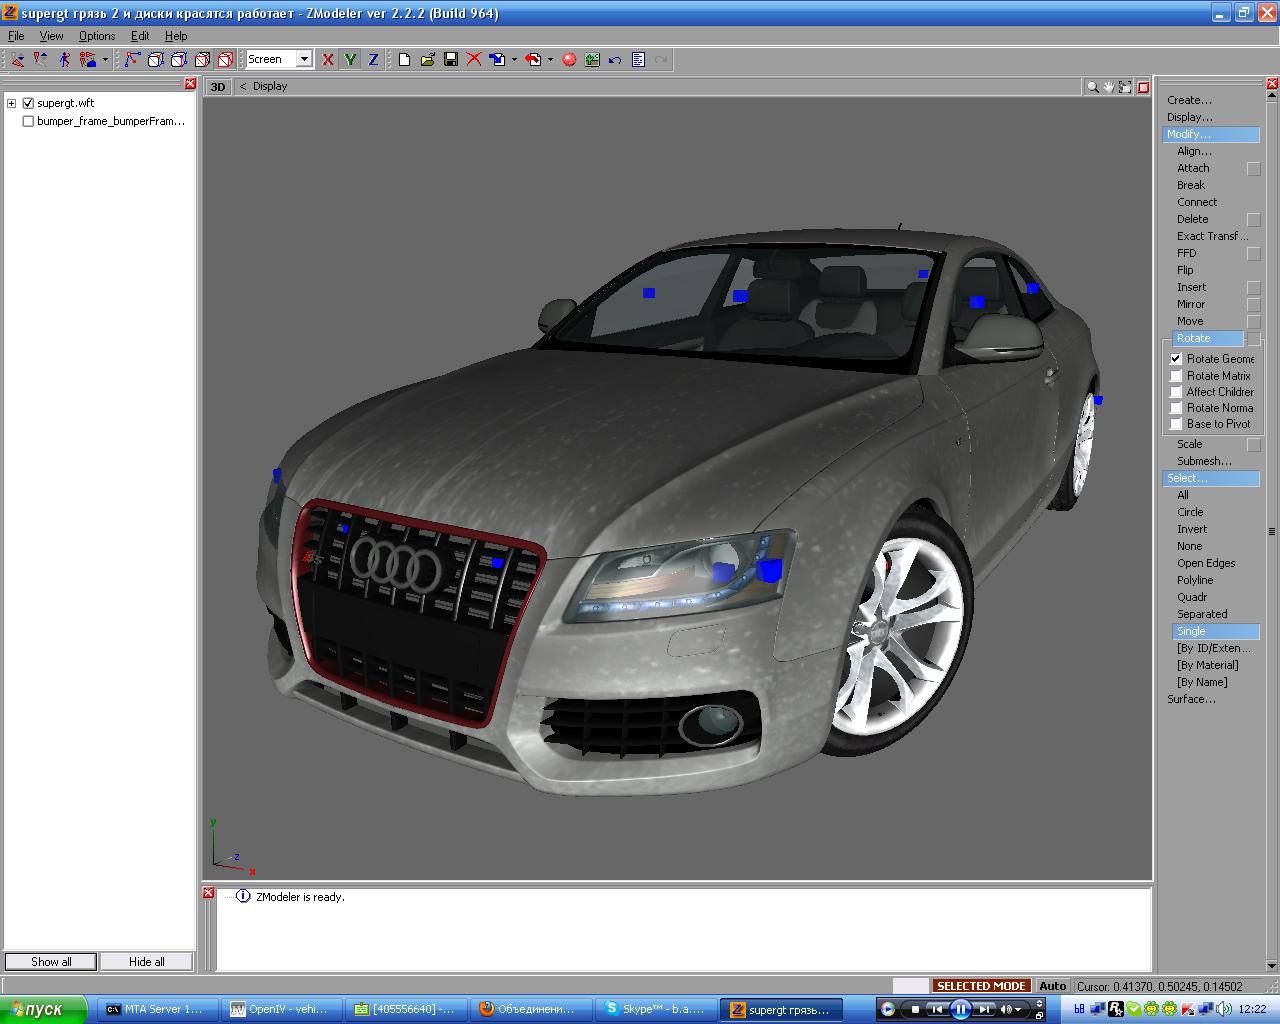1280x1024 pixels.
Task: Click the fourth toolbar icon with red shape
Action: point(88,60)
